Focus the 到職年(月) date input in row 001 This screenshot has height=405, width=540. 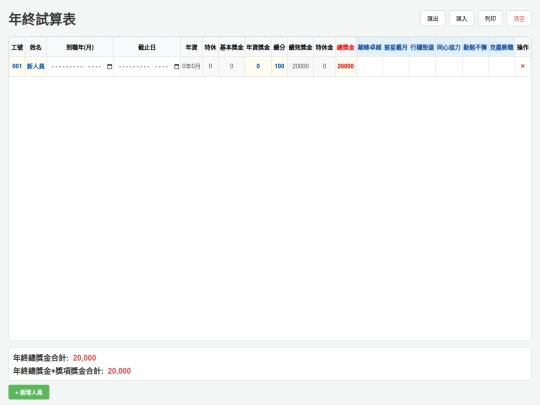click(80, 66)
